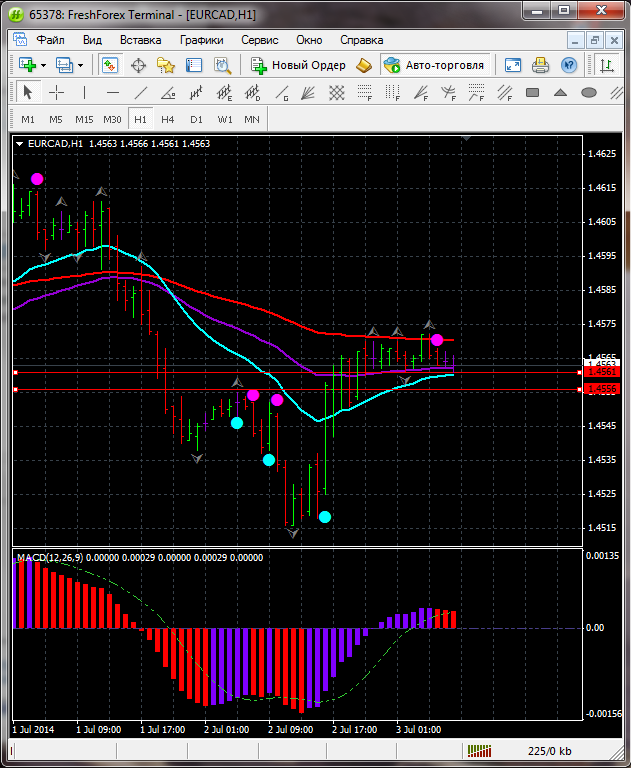Open the New Chart dropdown arrow
The image size is (632, 768).
[x=43, y=65]
